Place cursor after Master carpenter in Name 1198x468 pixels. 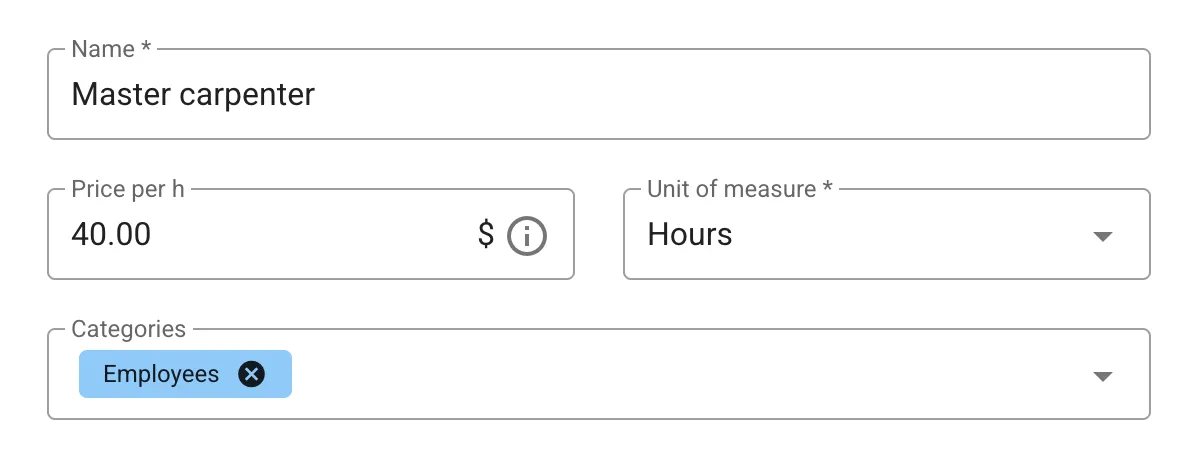(318, 95)
